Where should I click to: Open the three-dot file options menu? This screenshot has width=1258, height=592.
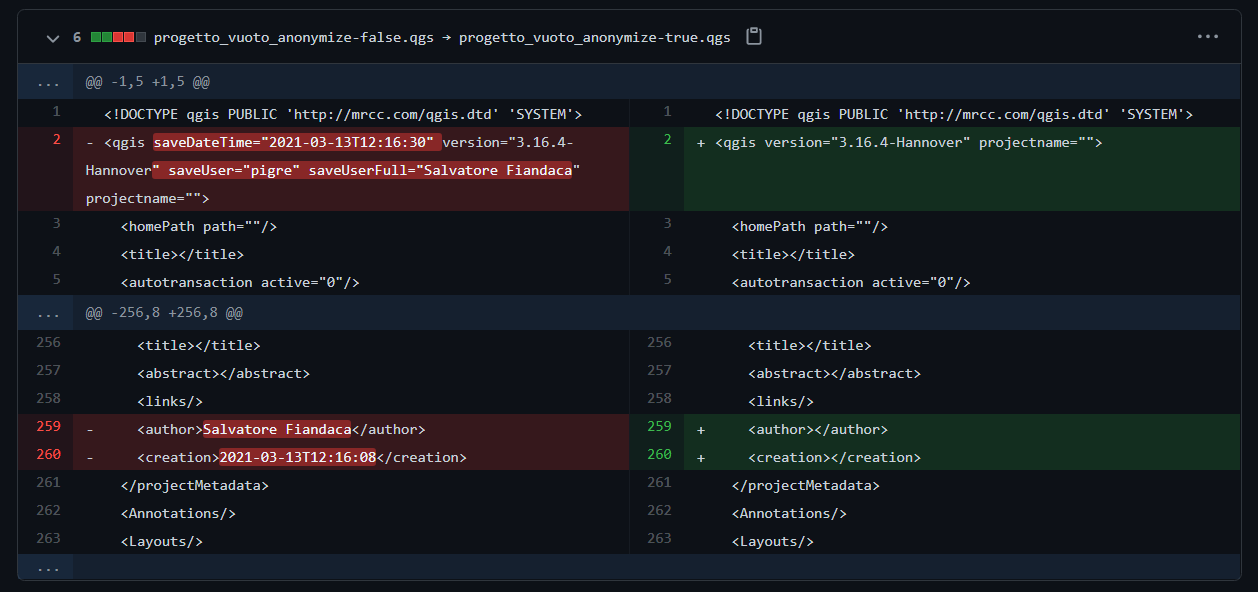click(1207, 37)
